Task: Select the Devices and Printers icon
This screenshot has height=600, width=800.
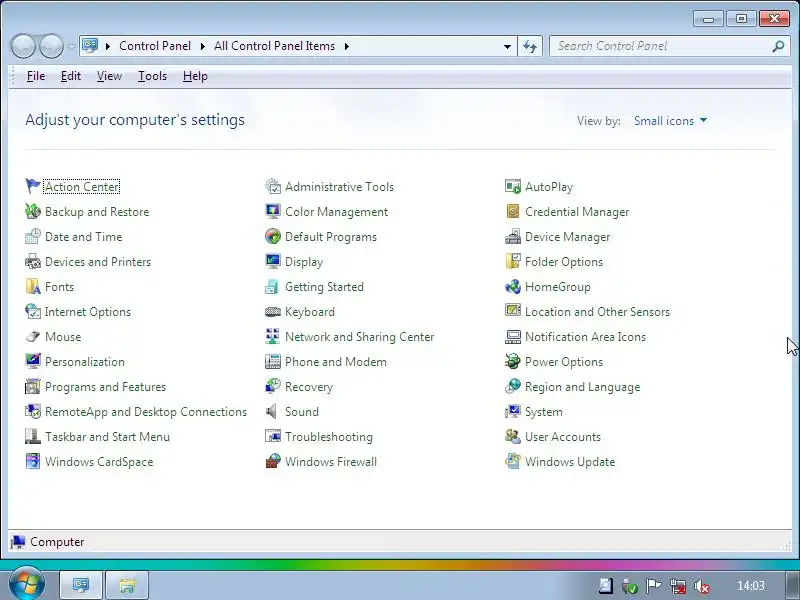Action: click(x=33, y=262)
